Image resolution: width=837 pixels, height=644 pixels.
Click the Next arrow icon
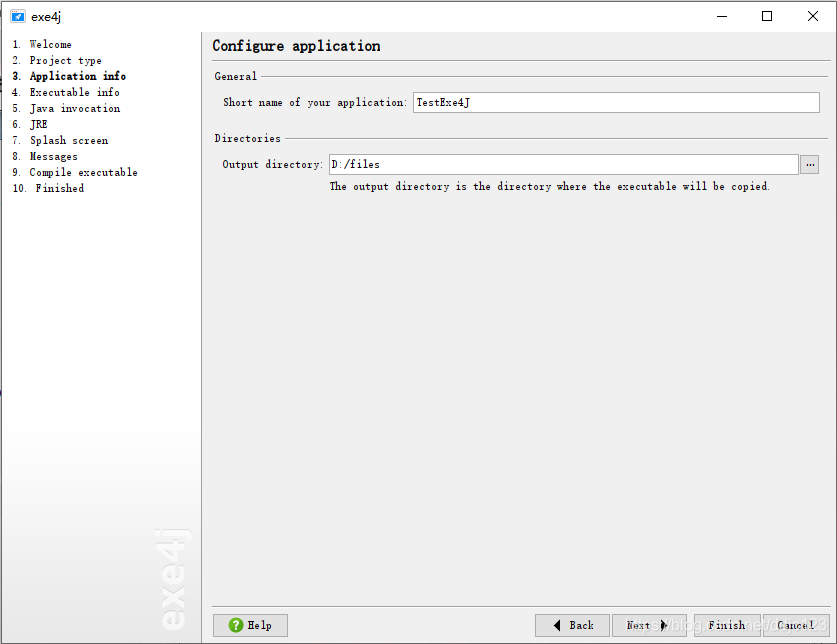tap(664, 625)
